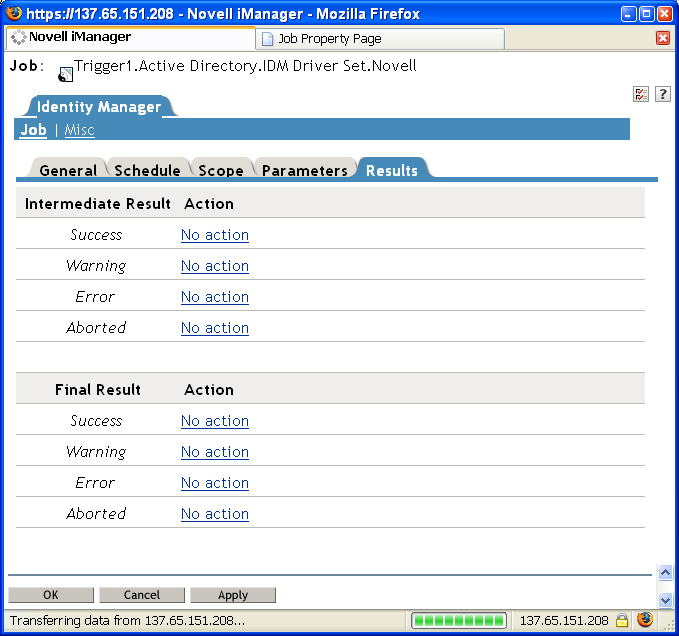The image size is (679, 636).
Task: Close the browser tab with red X
Action: [663, 38]
